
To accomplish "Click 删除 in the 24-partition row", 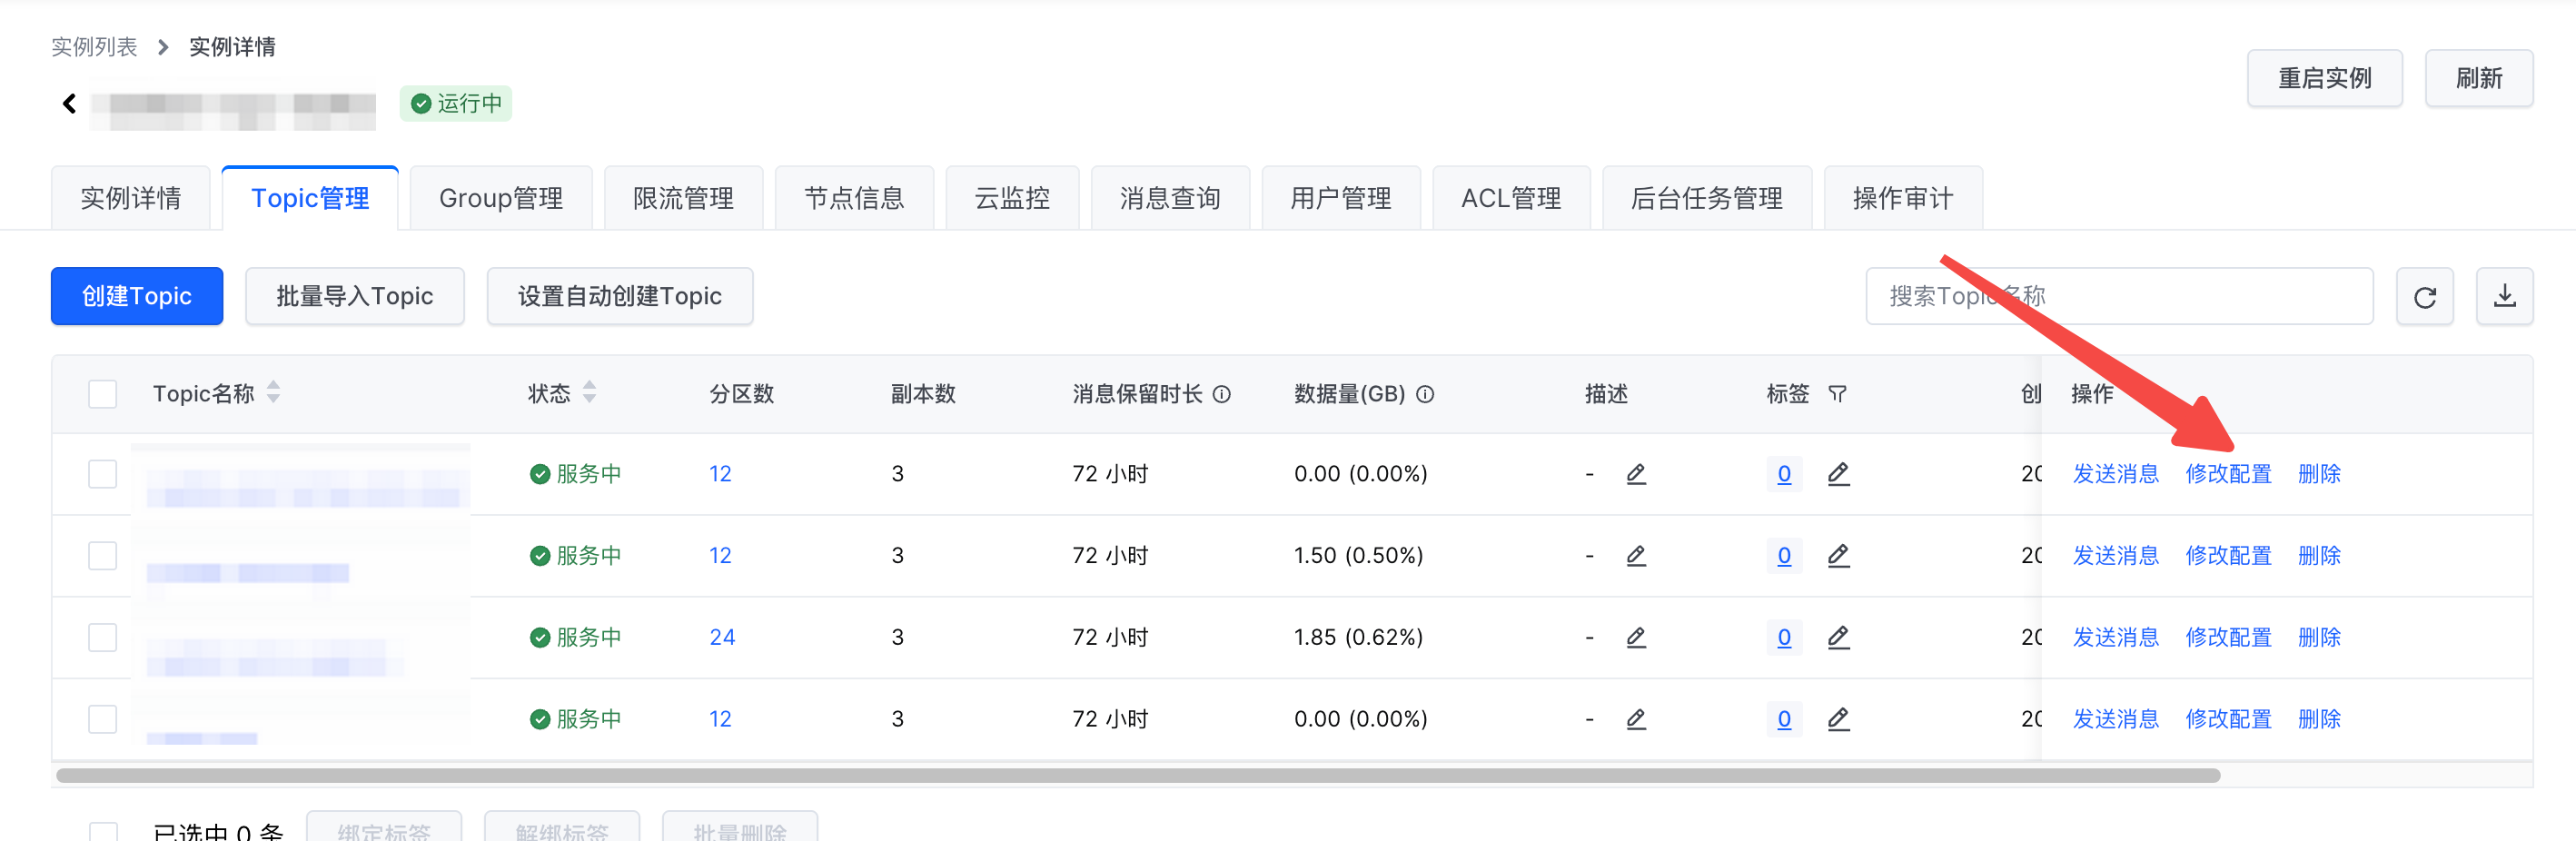I will tap(2319, 638).
